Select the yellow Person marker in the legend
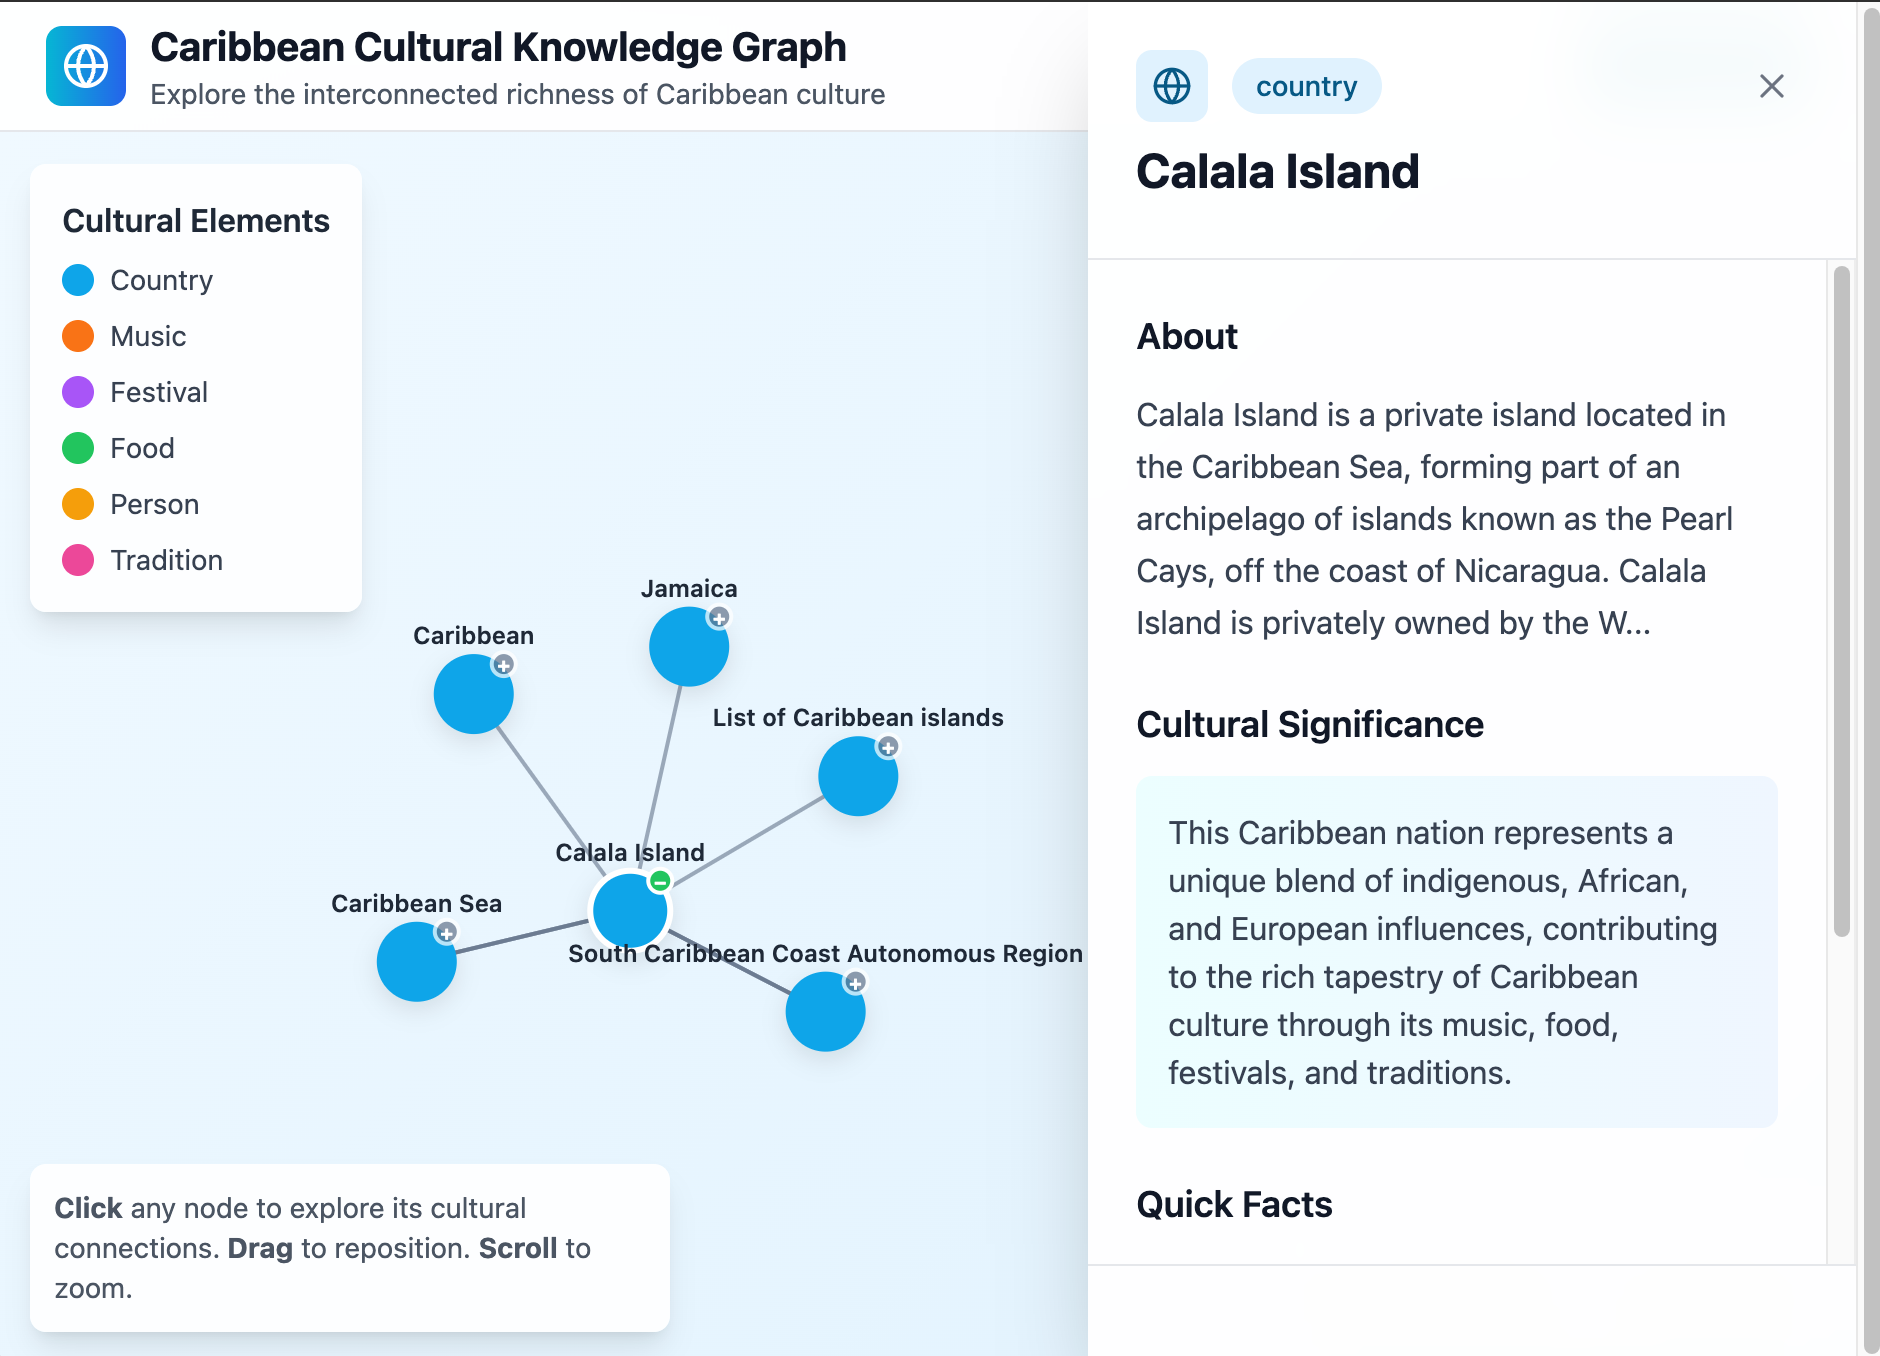Image resolution: width=1880 pixels, height=1356 pixels. (x=78, y=504)
